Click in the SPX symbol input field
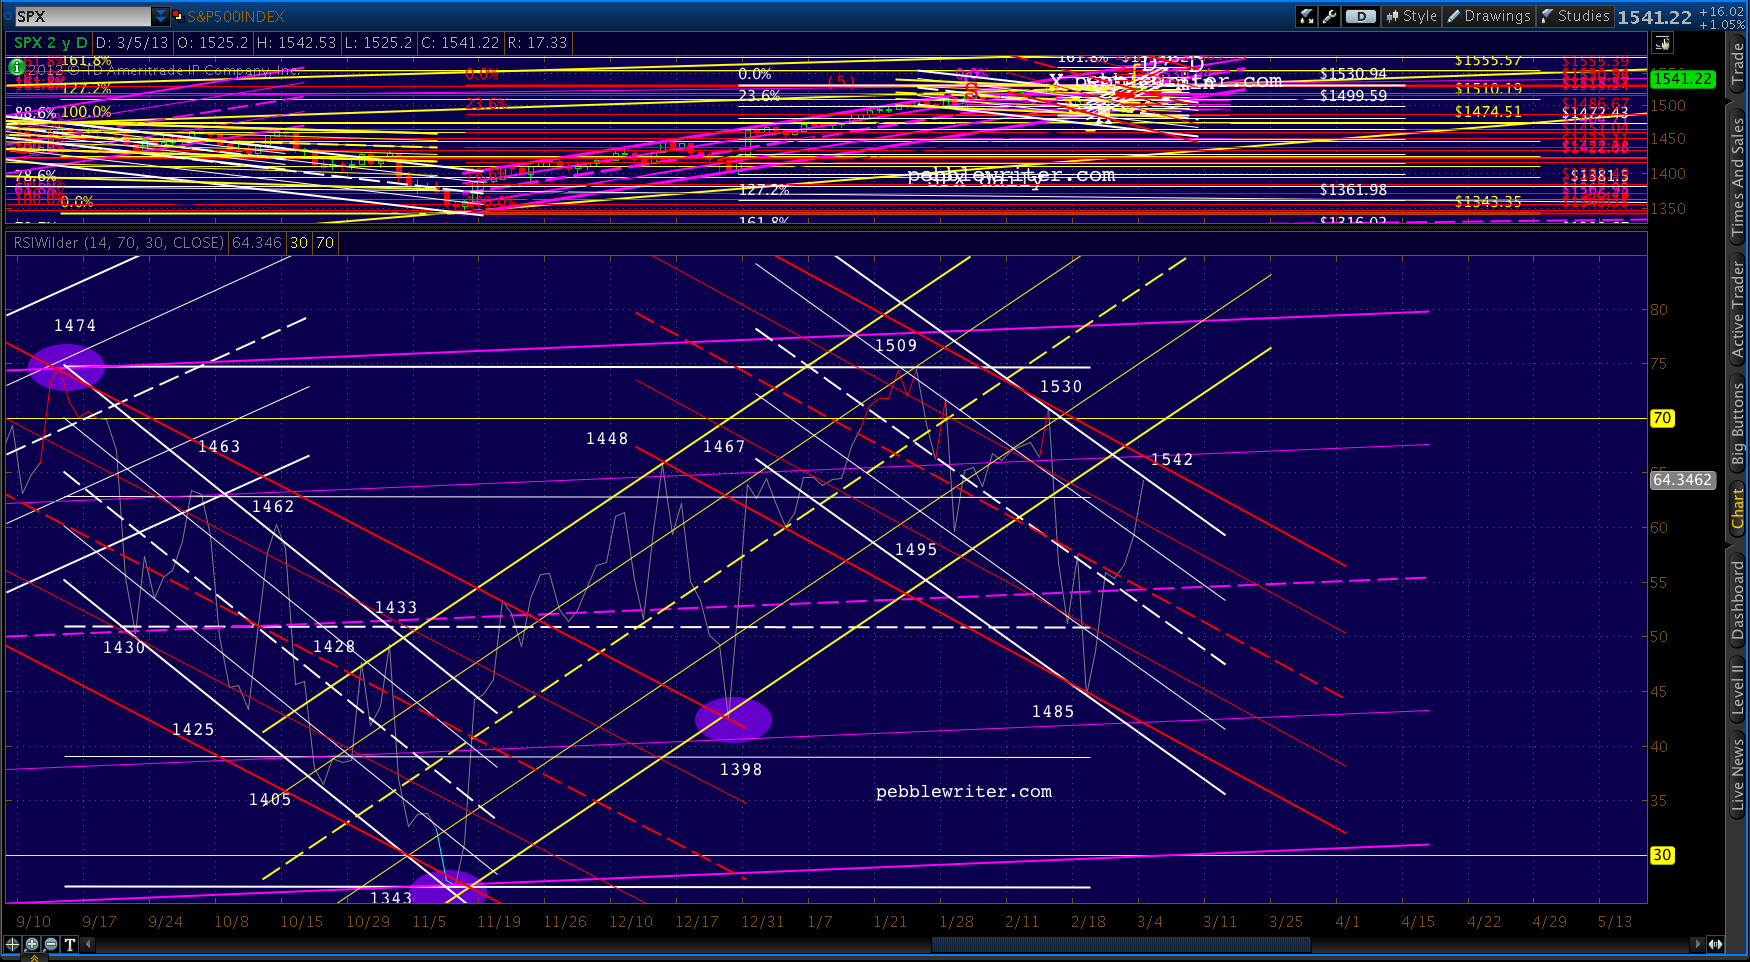This screenshot has width=1750, height=962. (x=82, y=16)
